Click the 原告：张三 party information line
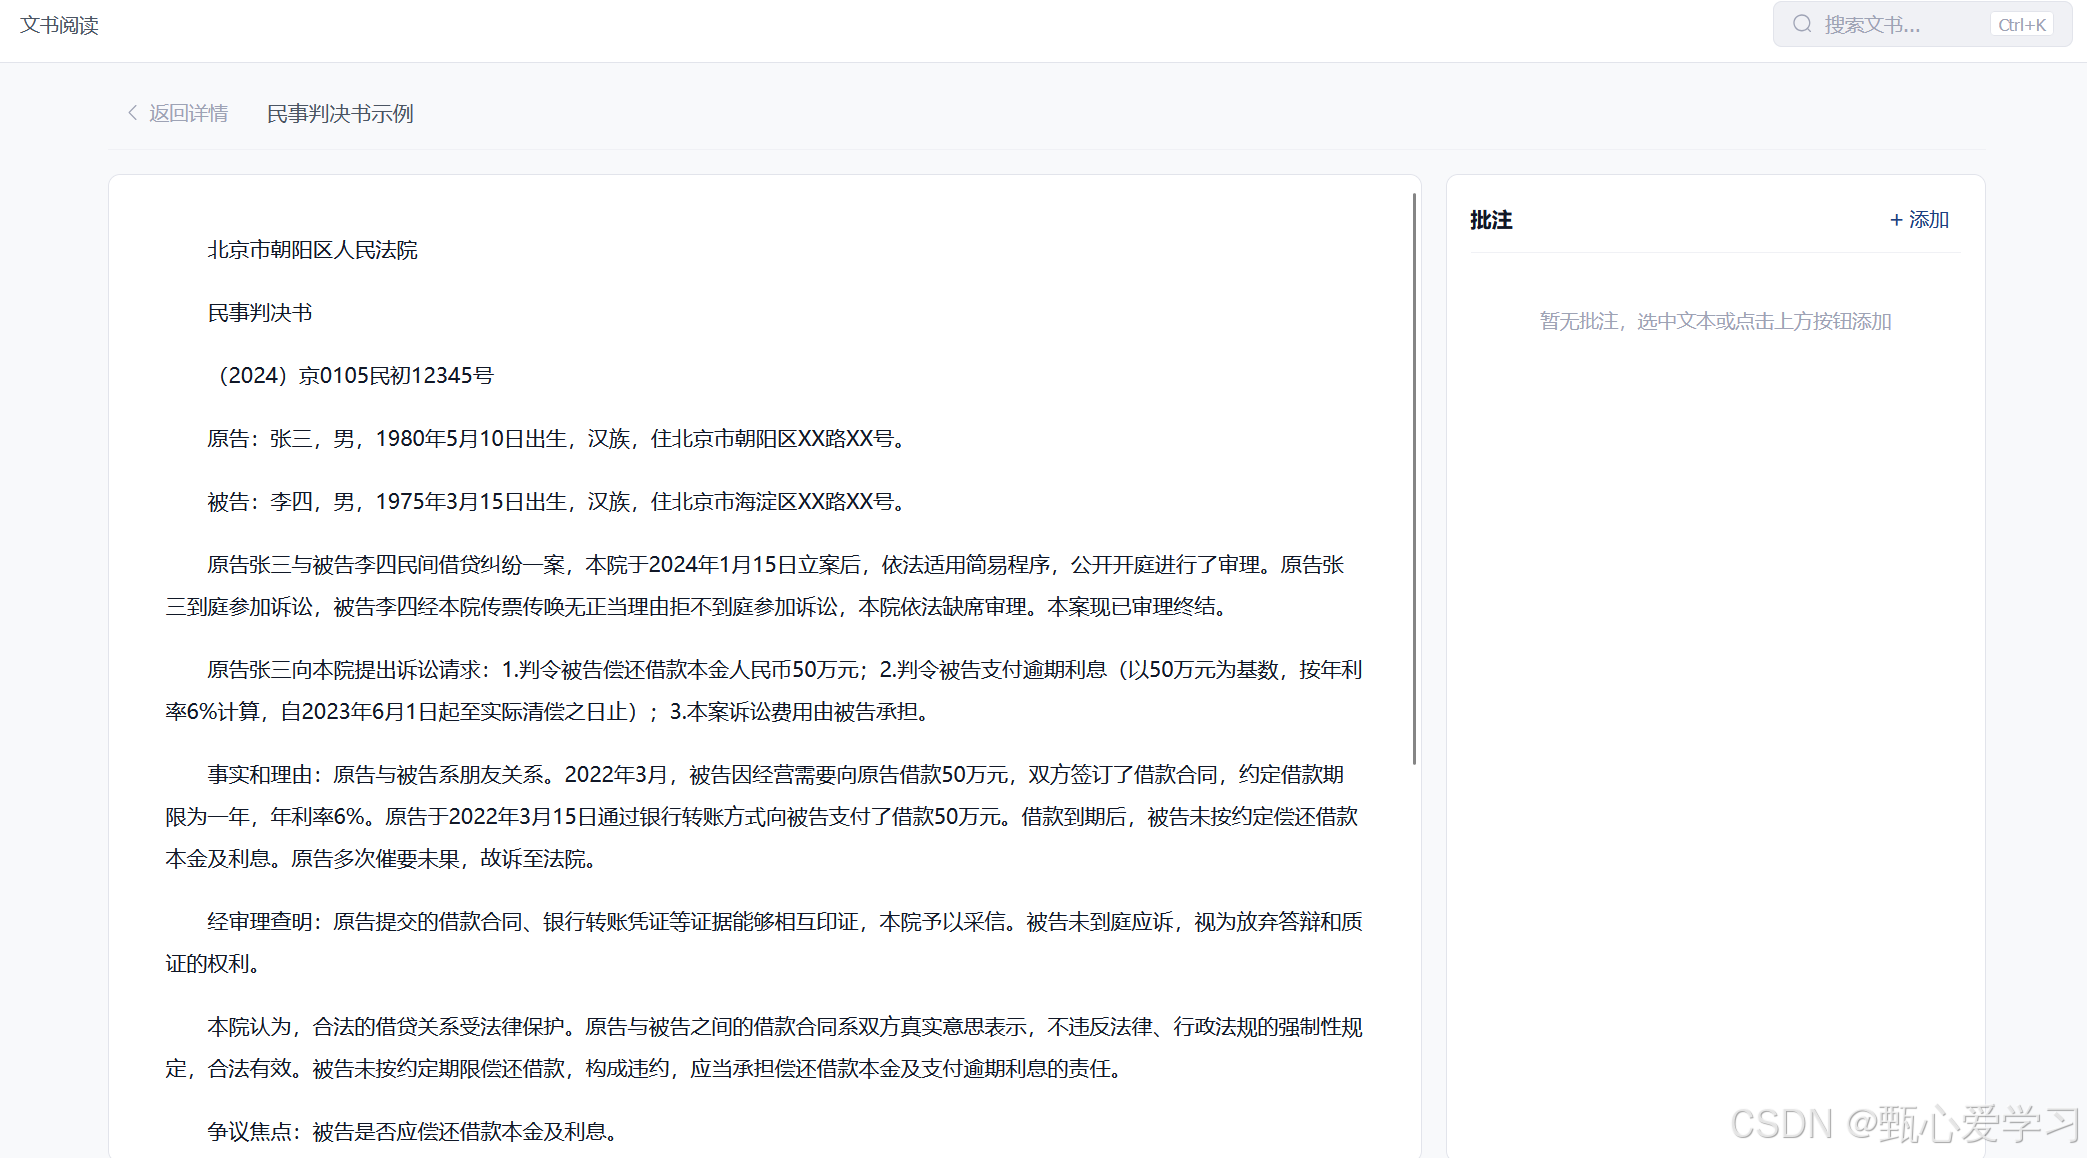 coord(555,439)
